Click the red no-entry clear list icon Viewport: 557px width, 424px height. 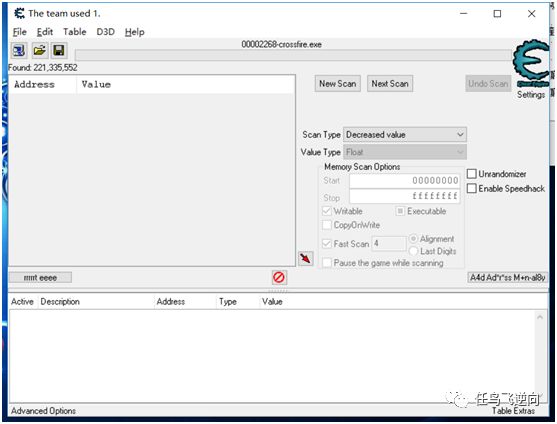click(279, 277)
